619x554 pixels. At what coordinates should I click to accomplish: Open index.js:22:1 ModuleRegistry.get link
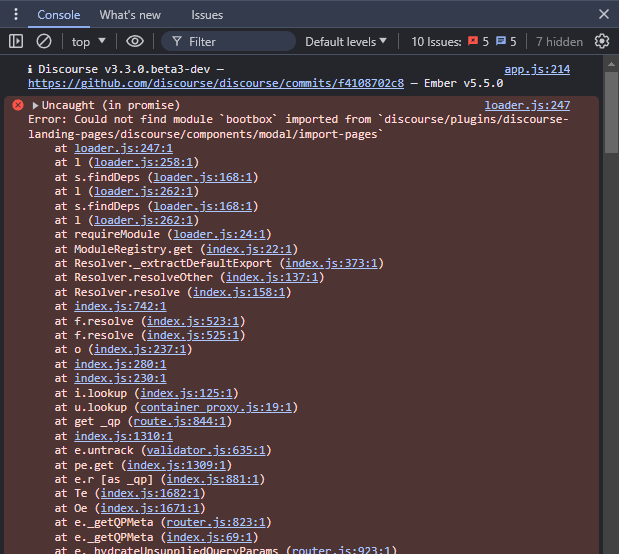tap(249, 249)
